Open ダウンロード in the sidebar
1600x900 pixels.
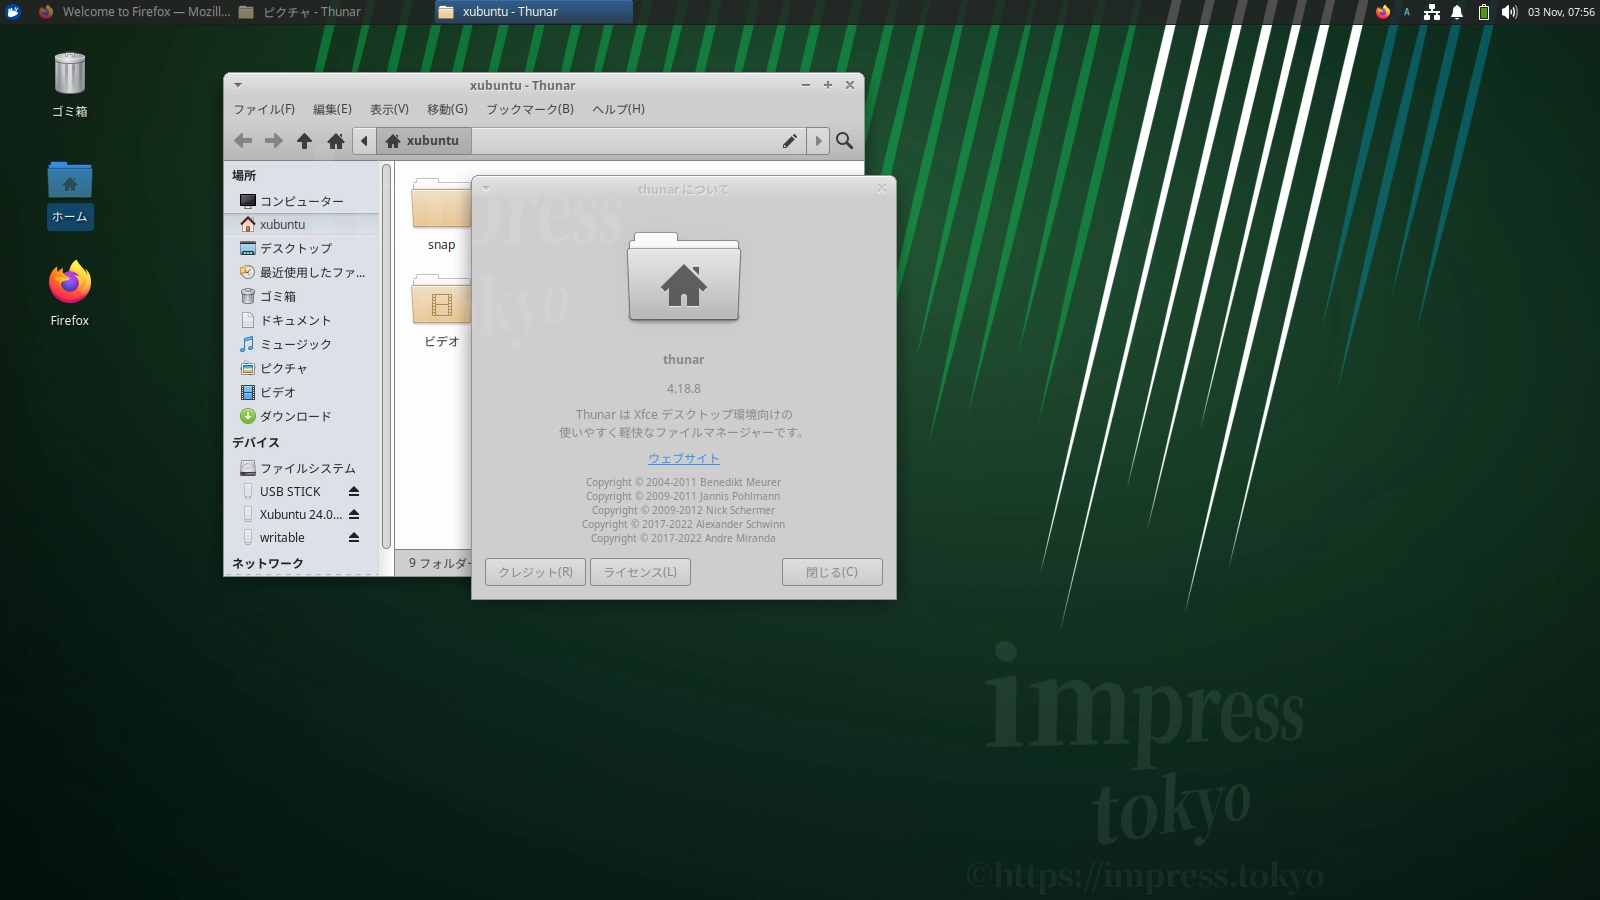pos(302,416)
